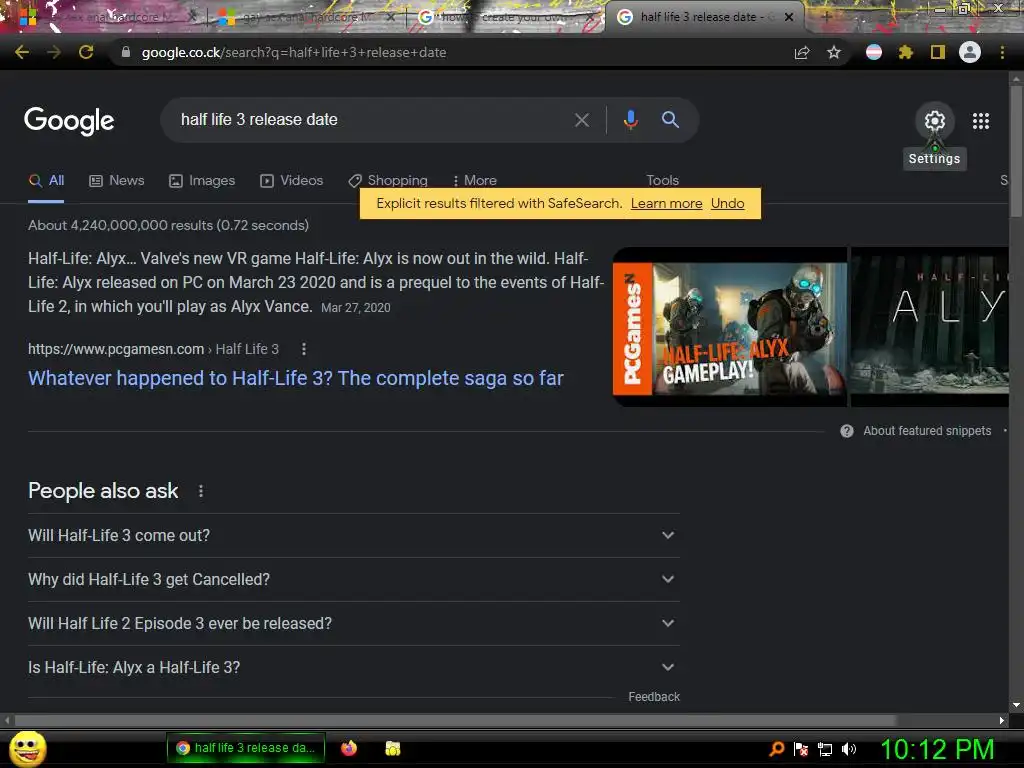Click the volume speaker tray icon
This screenshot has height=768, width=1024.
(x=849, y=749)
